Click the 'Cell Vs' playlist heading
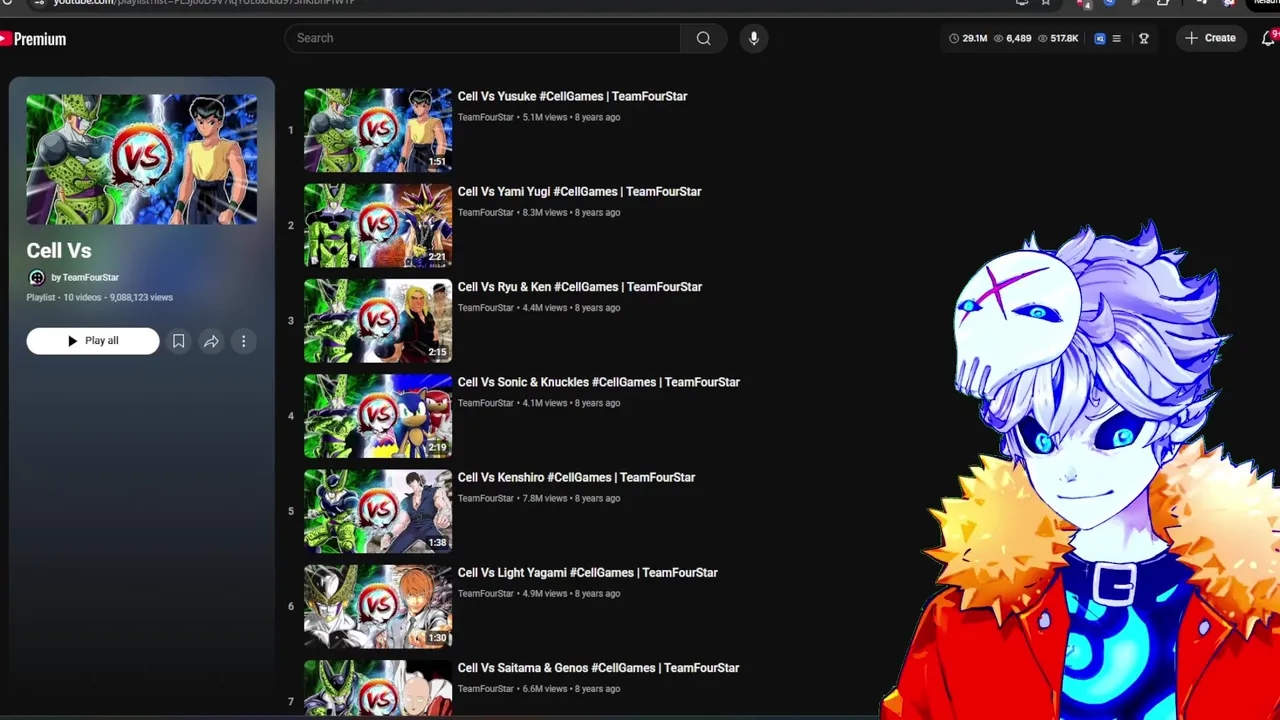This screenshot has width=1280, height=720. [59, 251]
